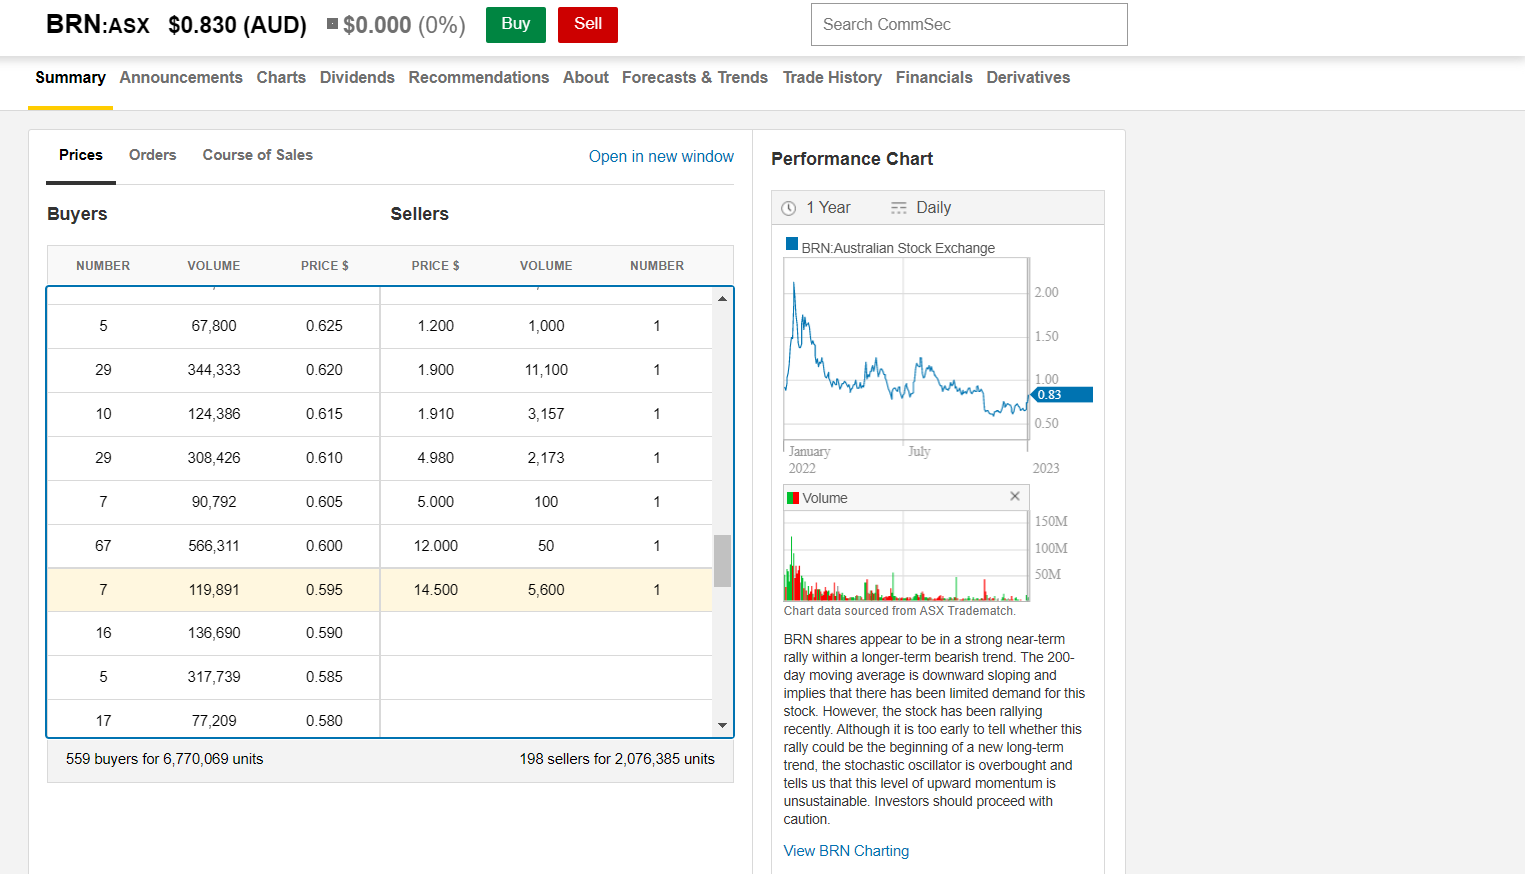Select buyer volume 308,426 cell
The width and height of the screenshot is (1525, 874).
pos(214,458)
